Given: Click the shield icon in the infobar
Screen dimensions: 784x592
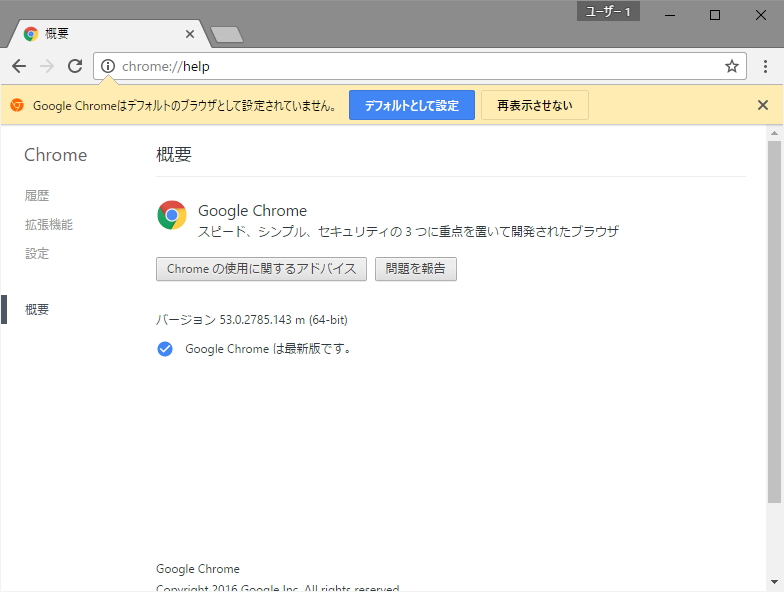Looking at the screenshot, I should pos(17,105).
